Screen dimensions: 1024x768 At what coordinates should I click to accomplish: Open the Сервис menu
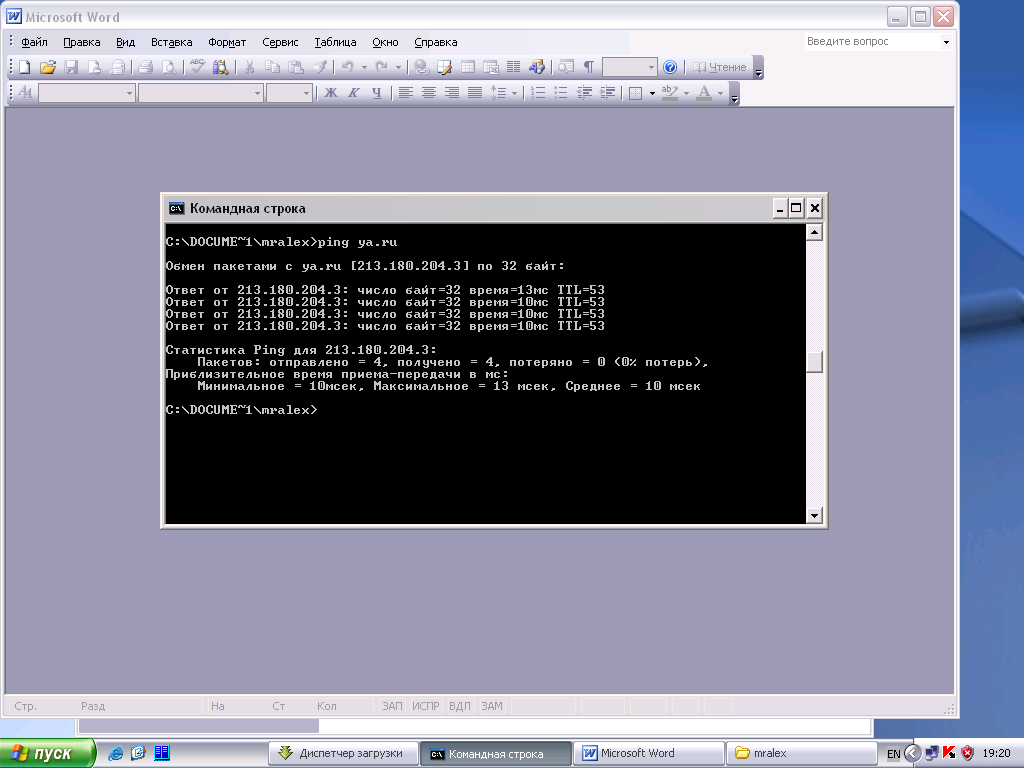pos(280,42)
